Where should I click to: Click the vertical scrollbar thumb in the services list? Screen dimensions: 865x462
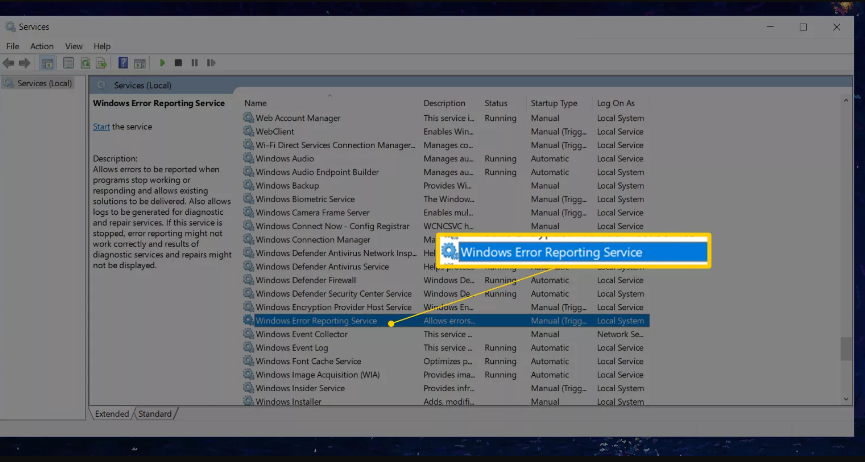[x=846, y=349]
